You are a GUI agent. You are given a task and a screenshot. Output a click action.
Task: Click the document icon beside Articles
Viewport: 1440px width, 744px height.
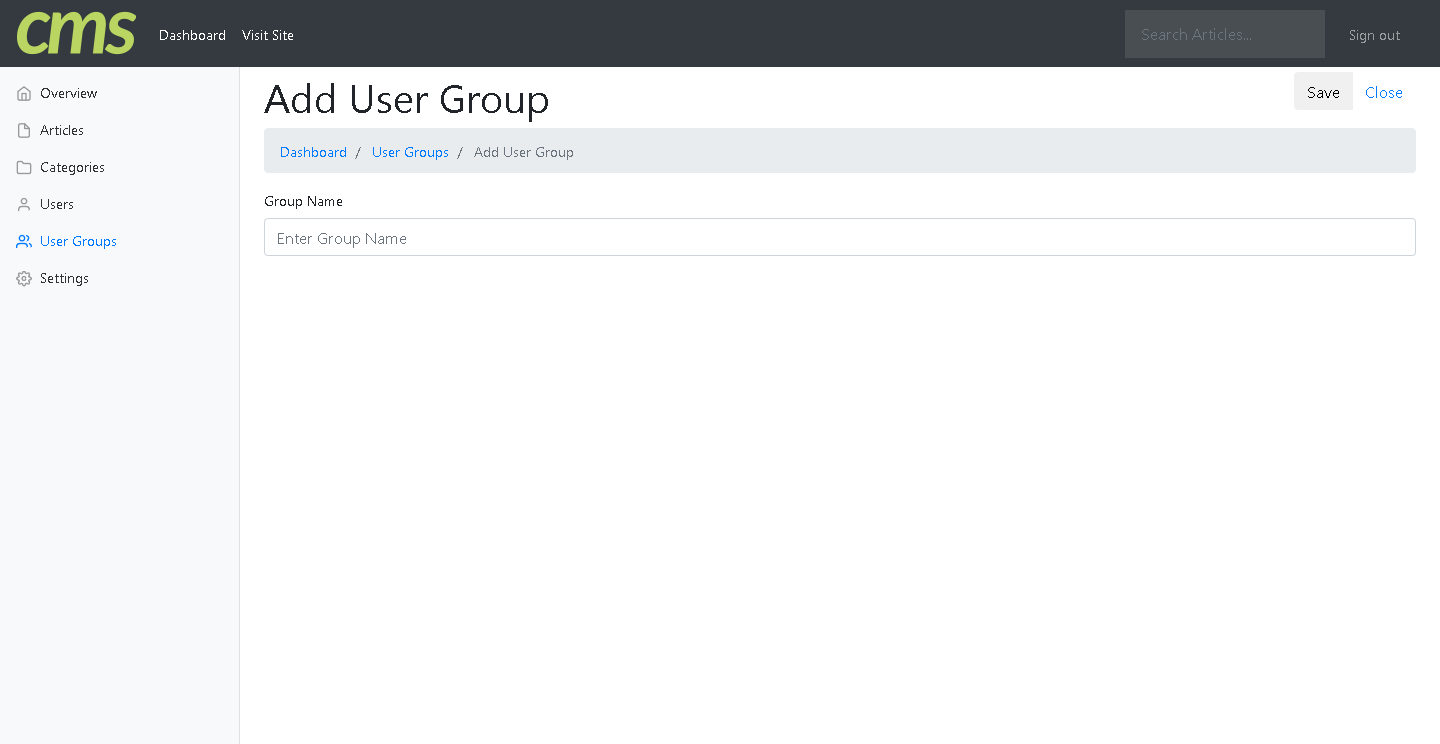pos(24,130)
